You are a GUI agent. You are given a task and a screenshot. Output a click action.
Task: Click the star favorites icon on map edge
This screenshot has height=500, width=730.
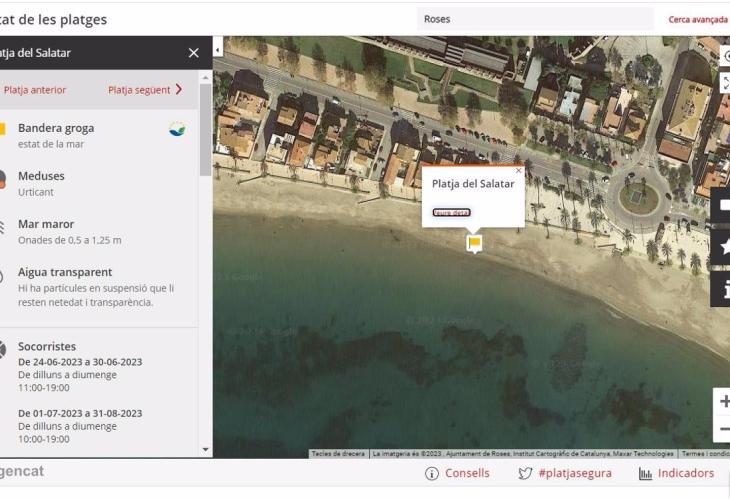pos(722,247)
